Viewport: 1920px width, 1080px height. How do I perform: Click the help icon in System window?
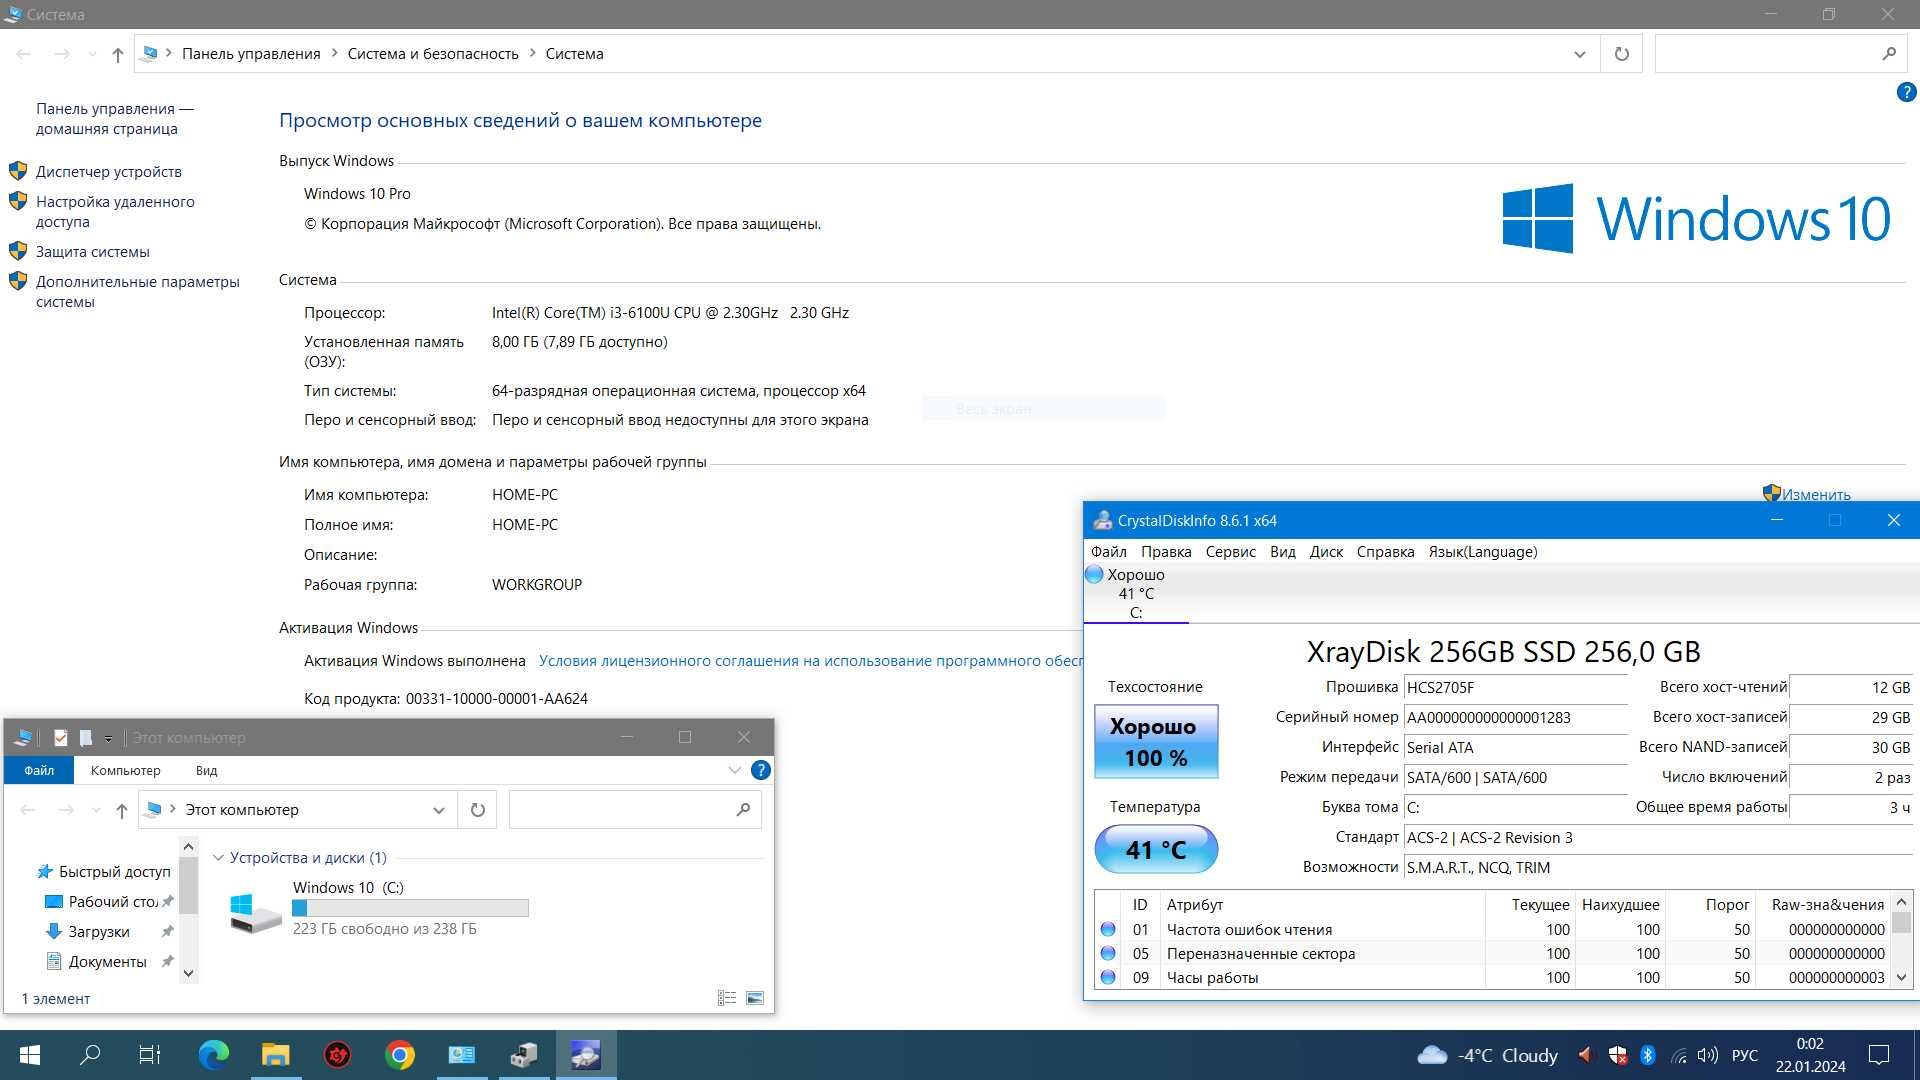point(1906,93)
